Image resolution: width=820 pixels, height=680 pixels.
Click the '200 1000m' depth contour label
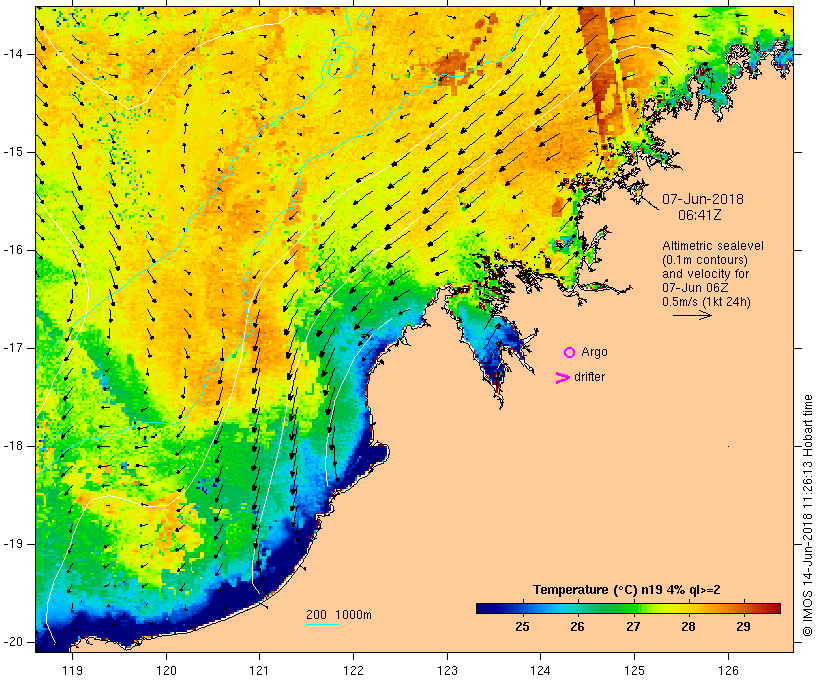click(339, 615)
